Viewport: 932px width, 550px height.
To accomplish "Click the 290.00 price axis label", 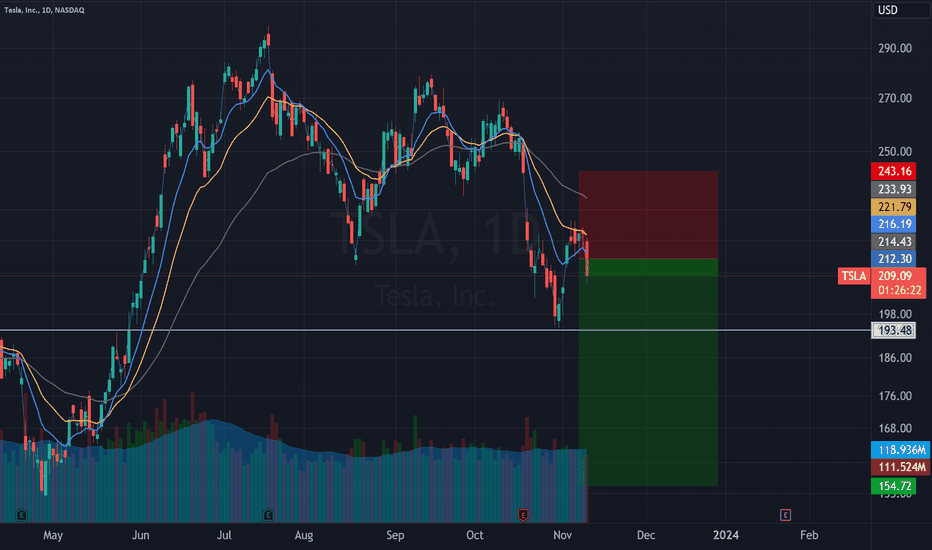I will click(x=895, y=48).
